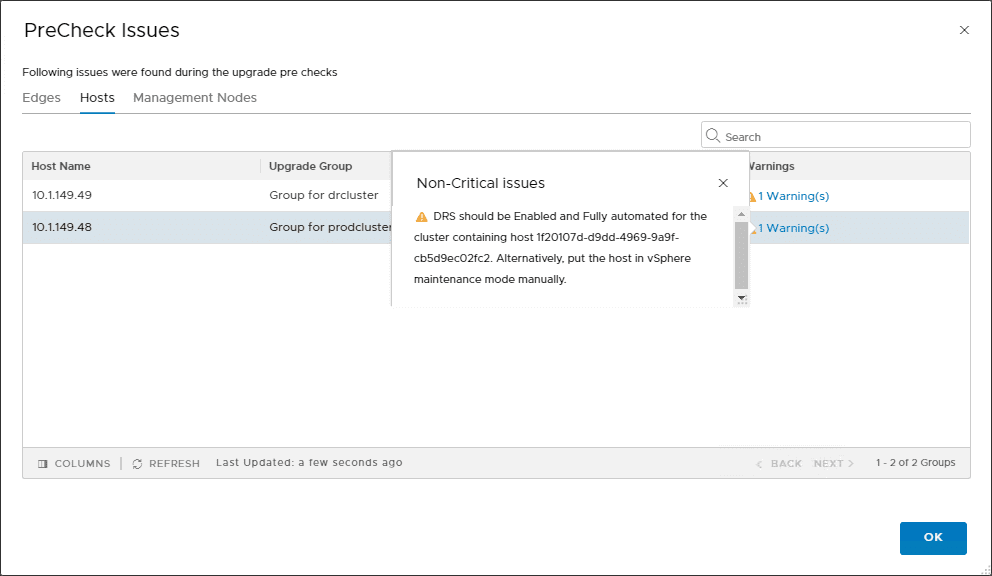The width and height of the screenshot is (992, 576).
Task: Open the COLUMNS picker icon
Action: point(41,463)
